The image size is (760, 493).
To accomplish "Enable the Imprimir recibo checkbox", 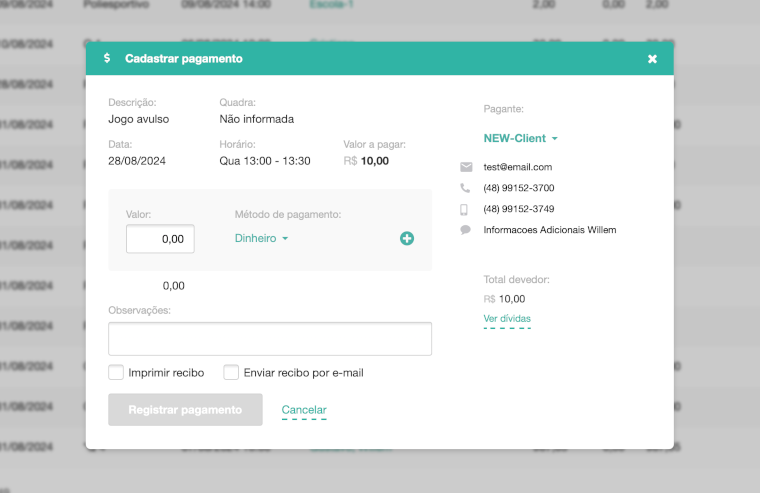I will tap(116, 373).
